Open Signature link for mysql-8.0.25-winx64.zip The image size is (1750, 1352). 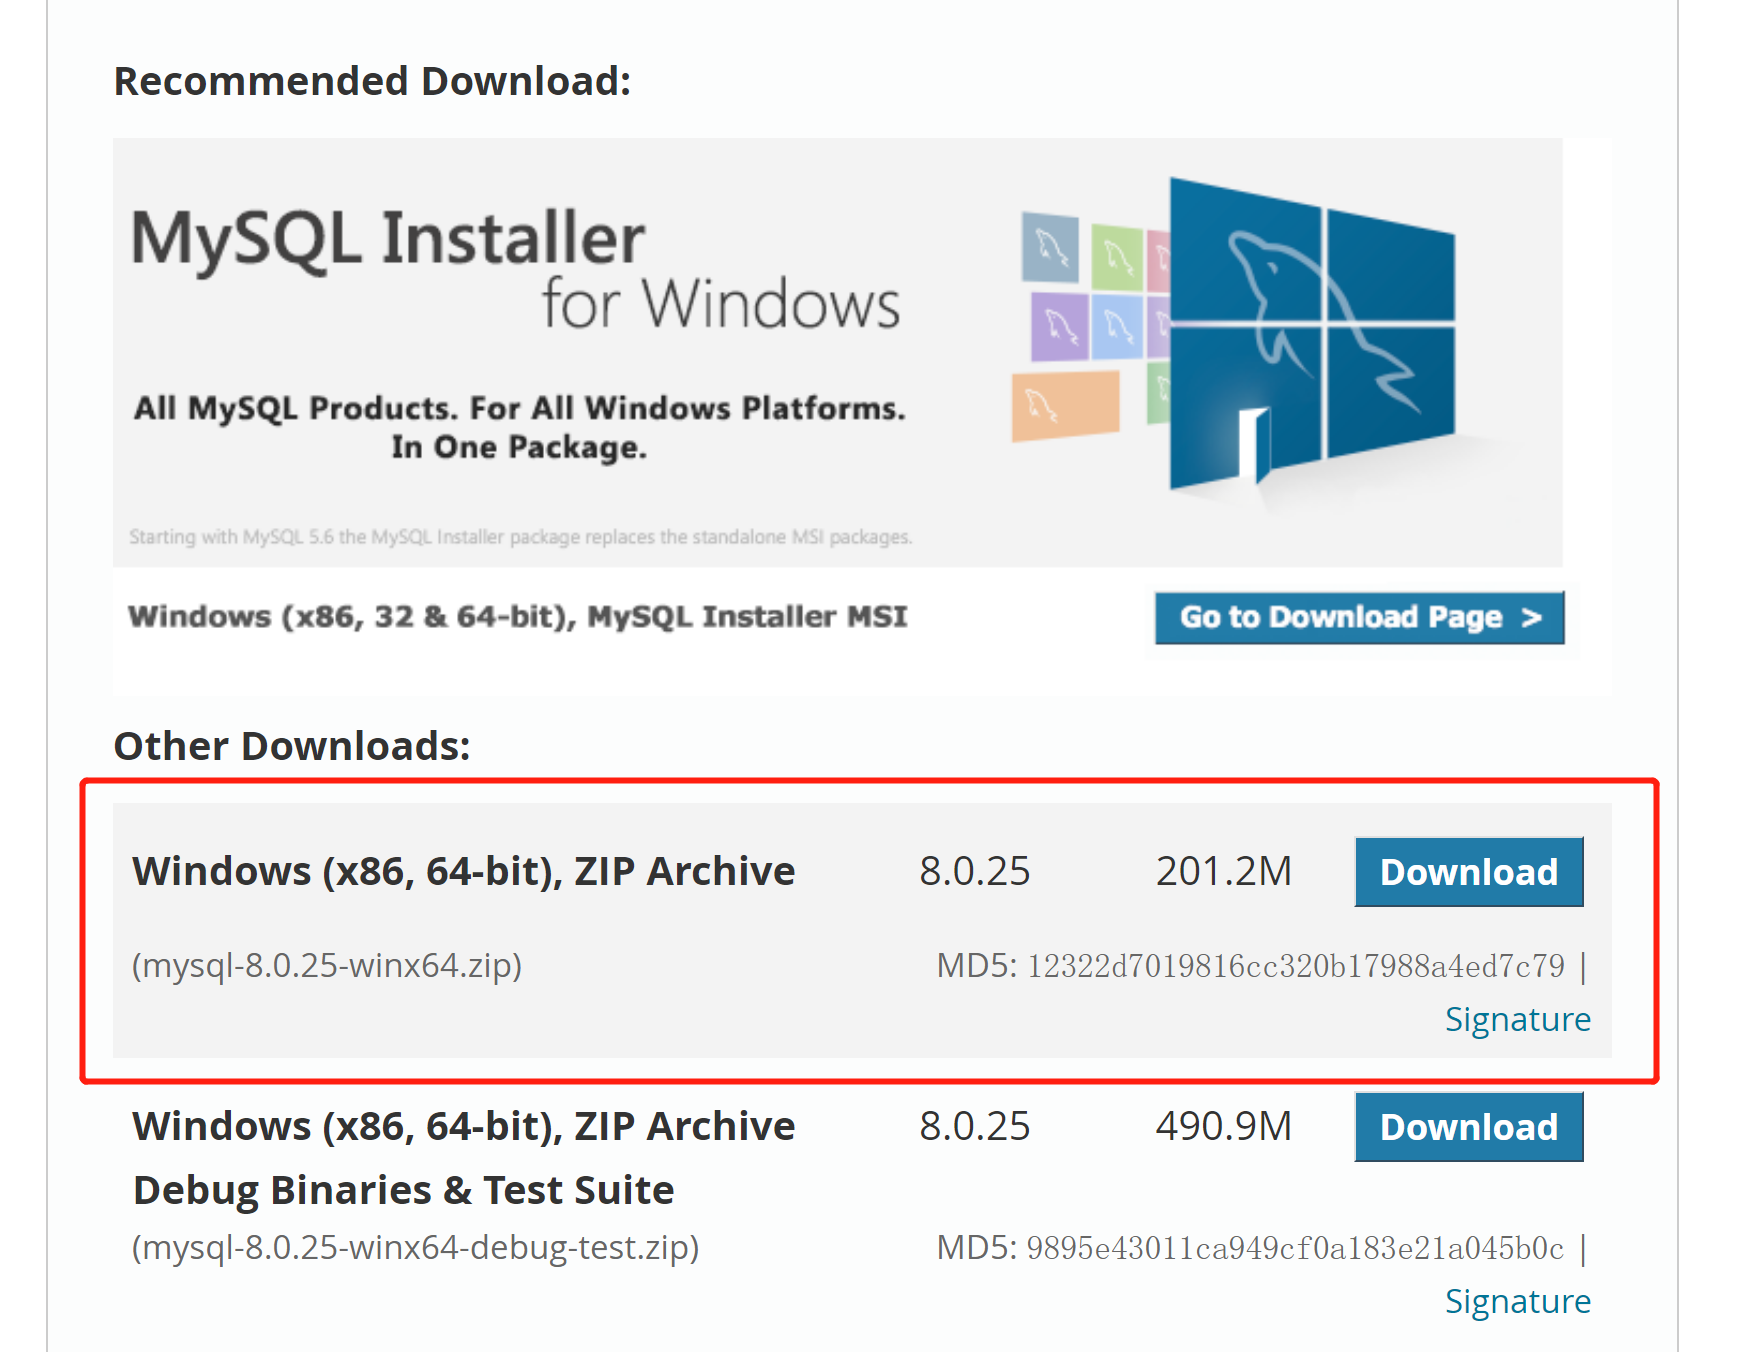[x=1517, y=1019]
